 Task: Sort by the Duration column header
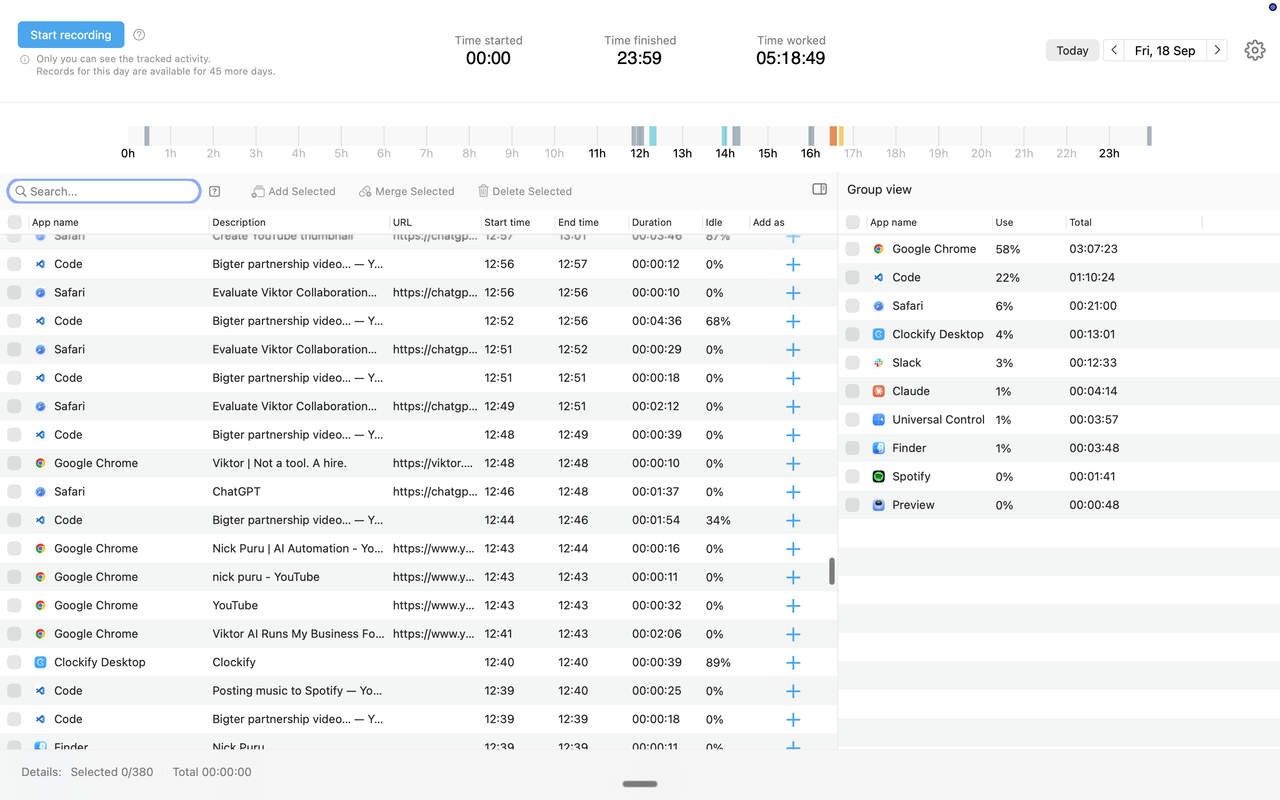[x=652, y=222]
